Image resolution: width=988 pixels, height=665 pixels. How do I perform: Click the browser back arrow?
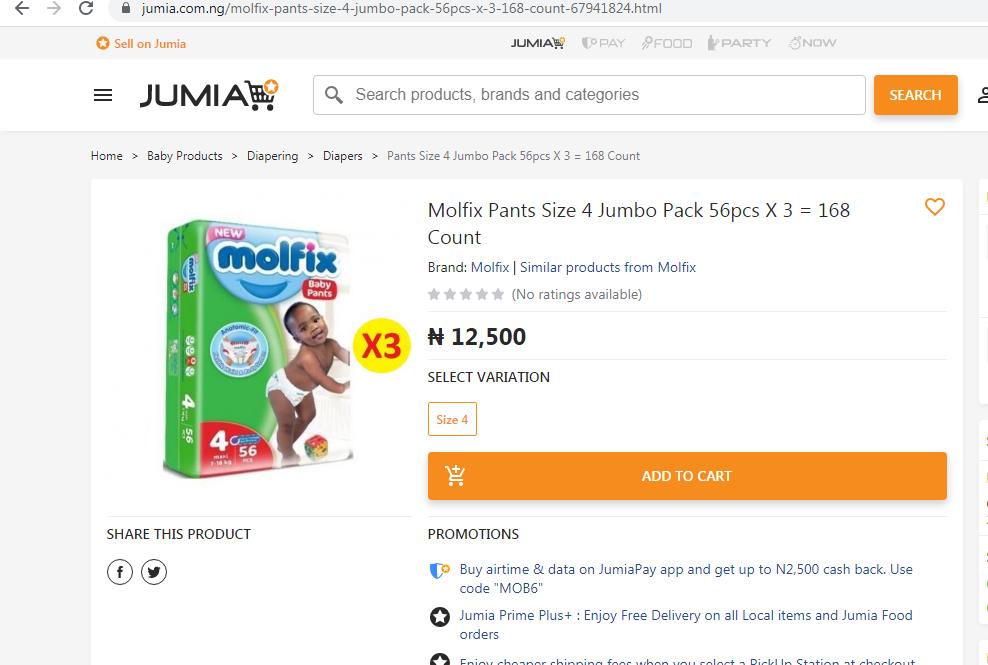(22, 9)
